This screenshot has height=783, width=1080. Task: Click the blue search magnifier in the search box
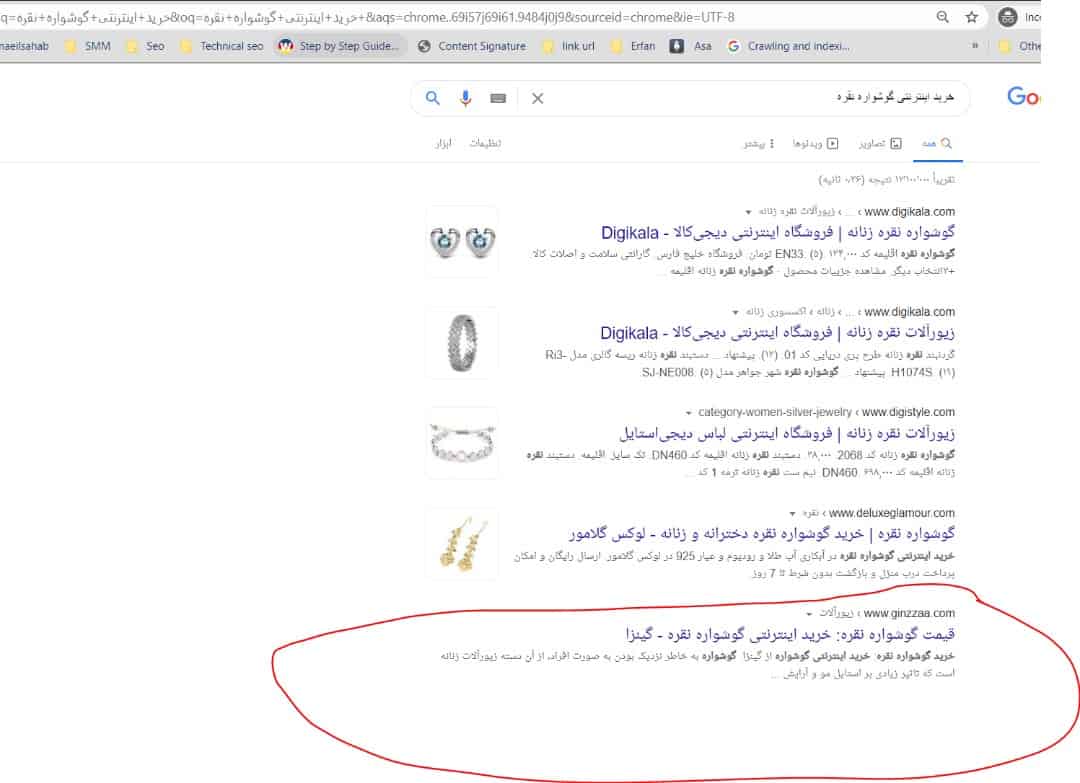[432, 98]
